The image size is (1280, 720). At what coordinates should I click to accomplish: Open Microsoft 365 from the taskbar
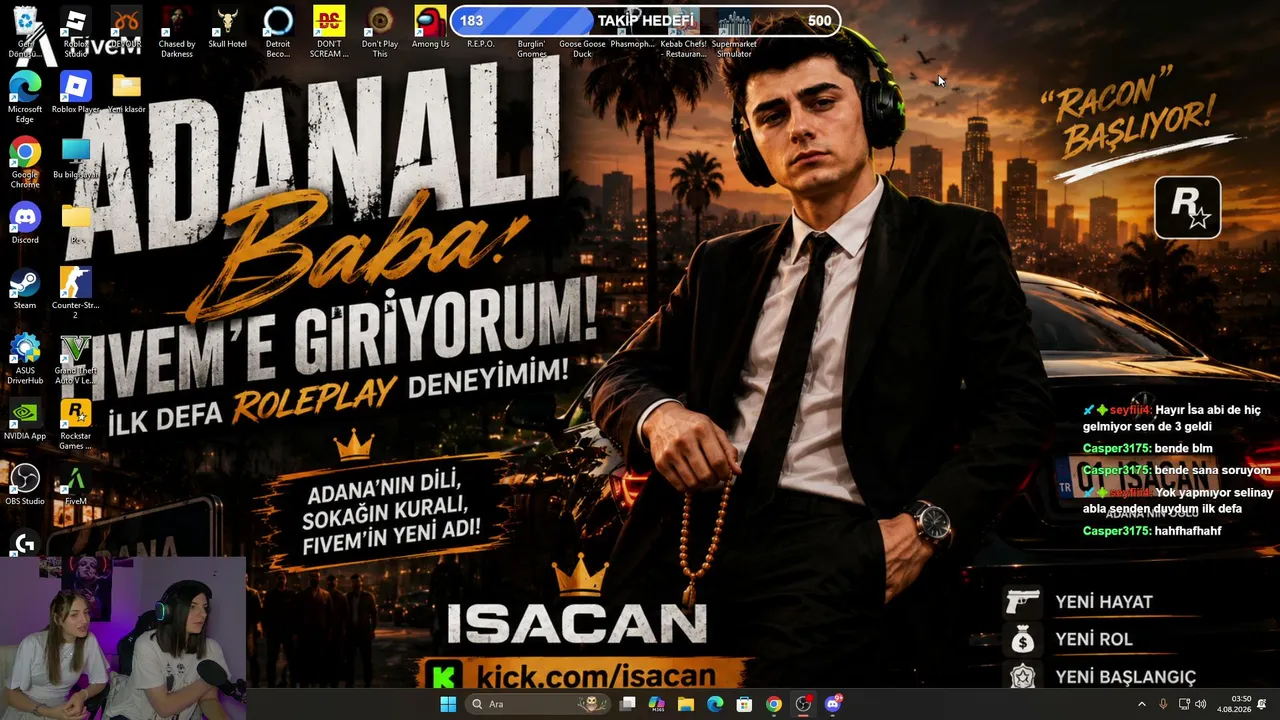(x=657, y=704)
